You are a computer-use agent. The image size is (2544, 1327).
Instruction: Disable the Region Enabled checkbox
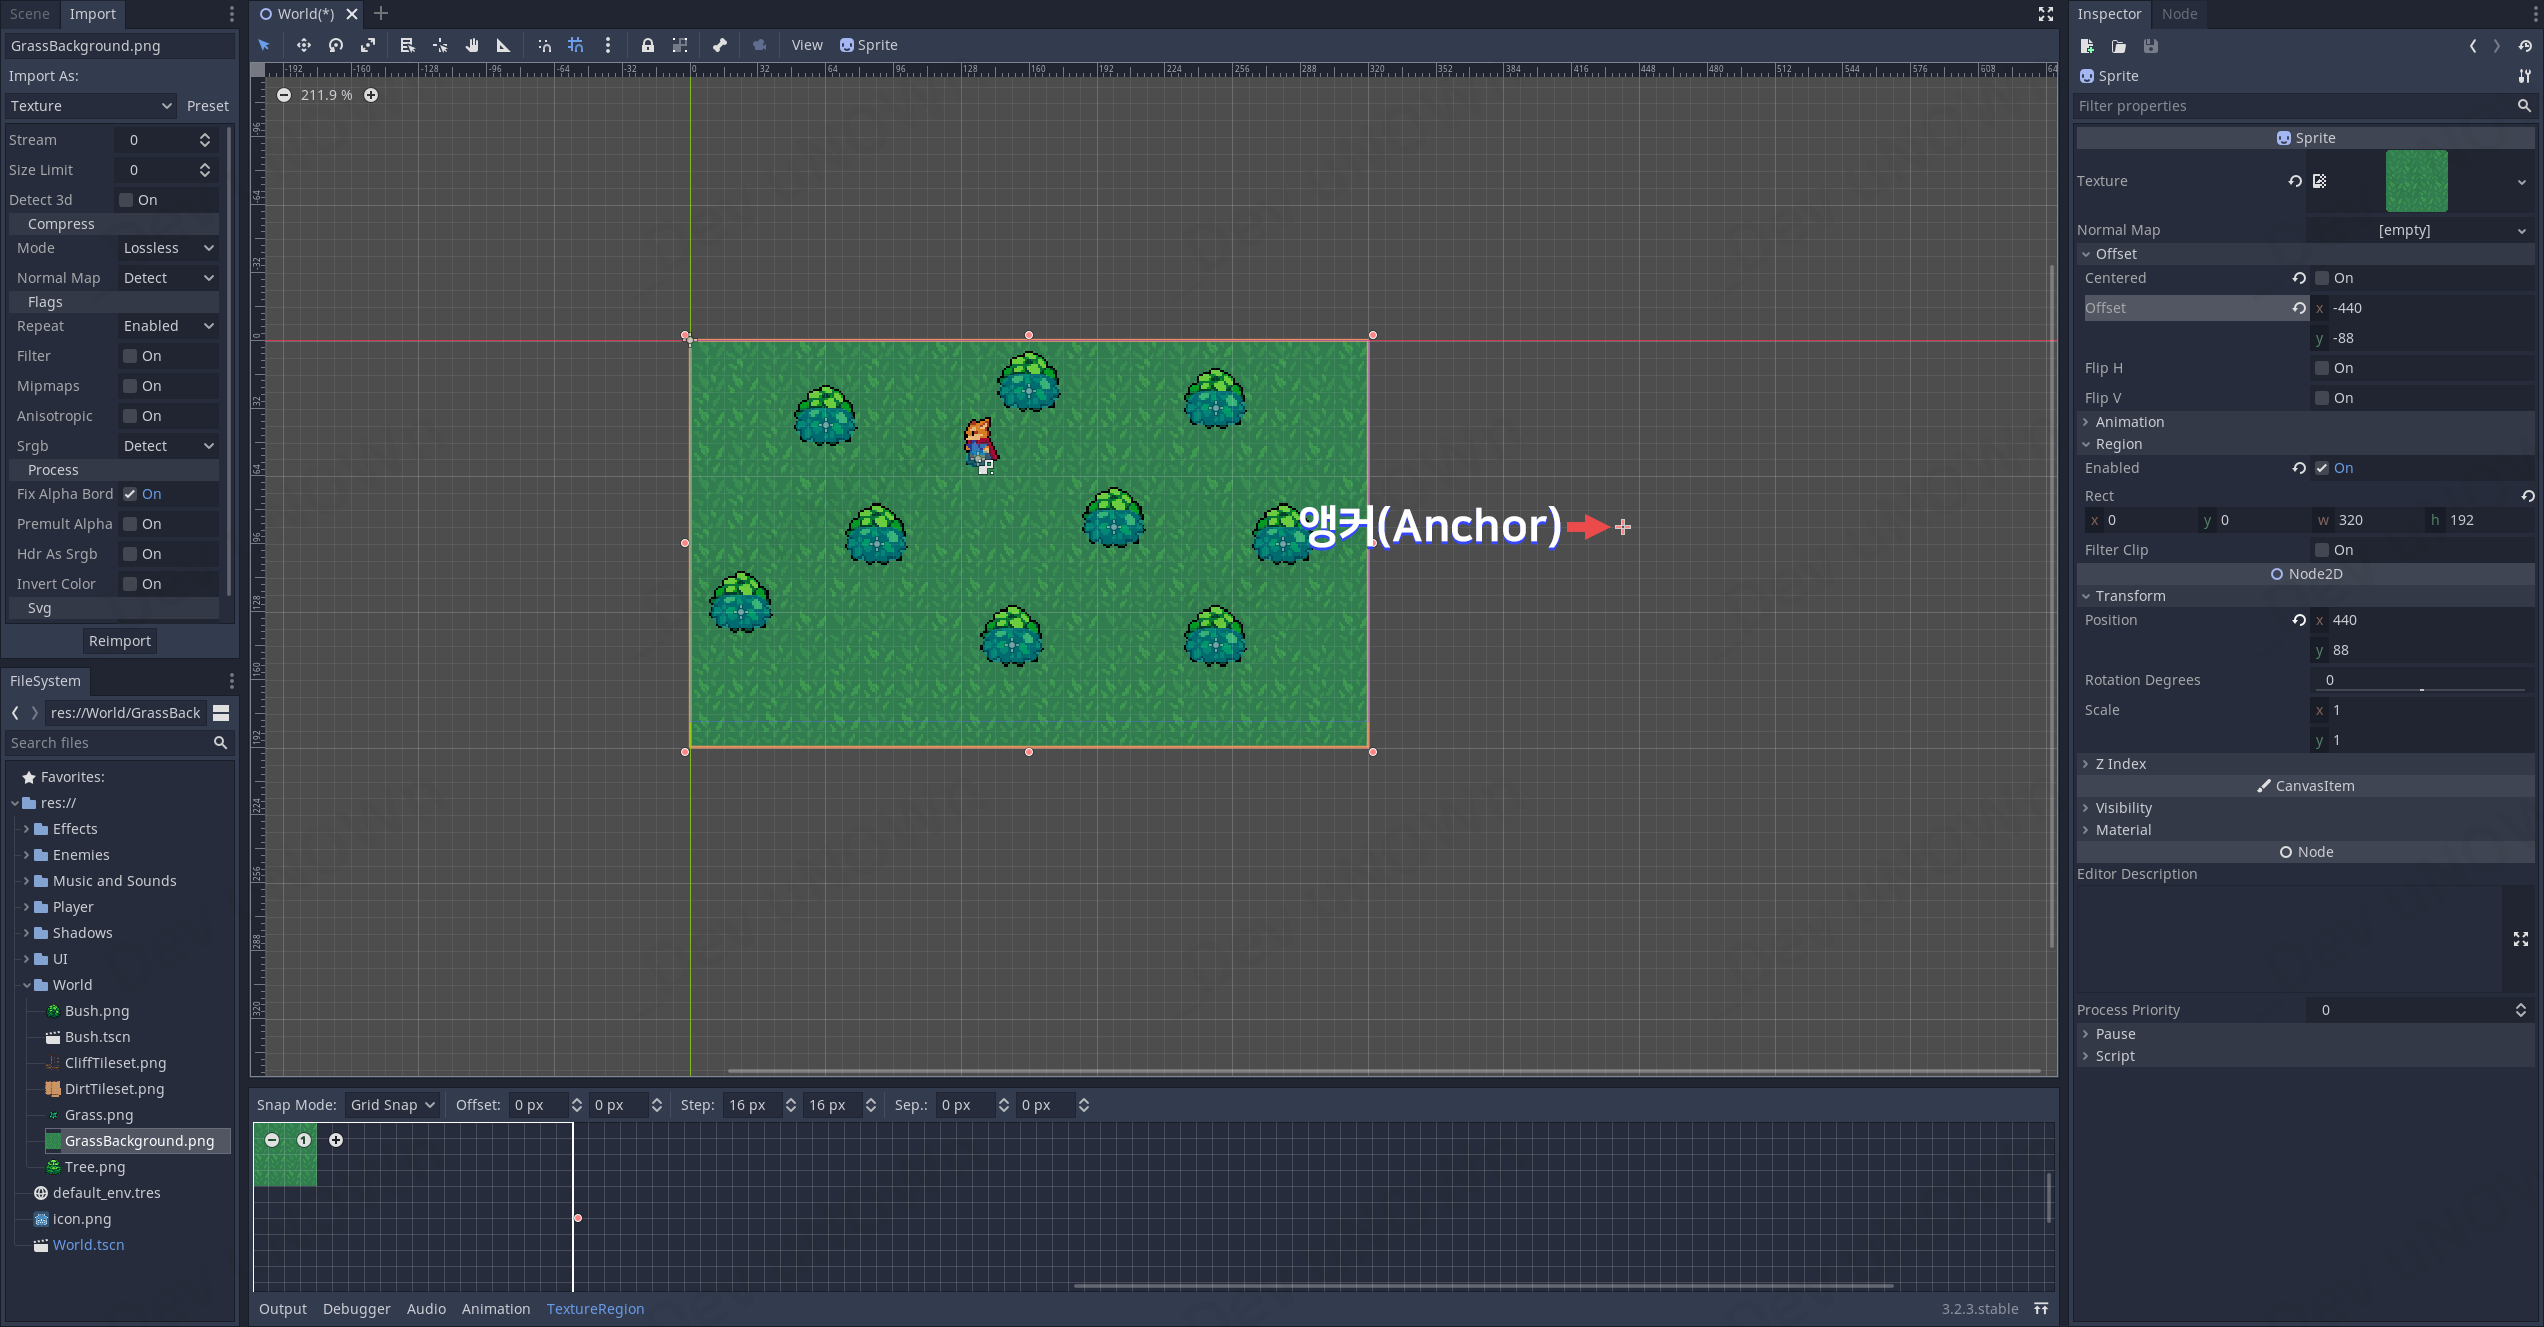point(2322,468)
